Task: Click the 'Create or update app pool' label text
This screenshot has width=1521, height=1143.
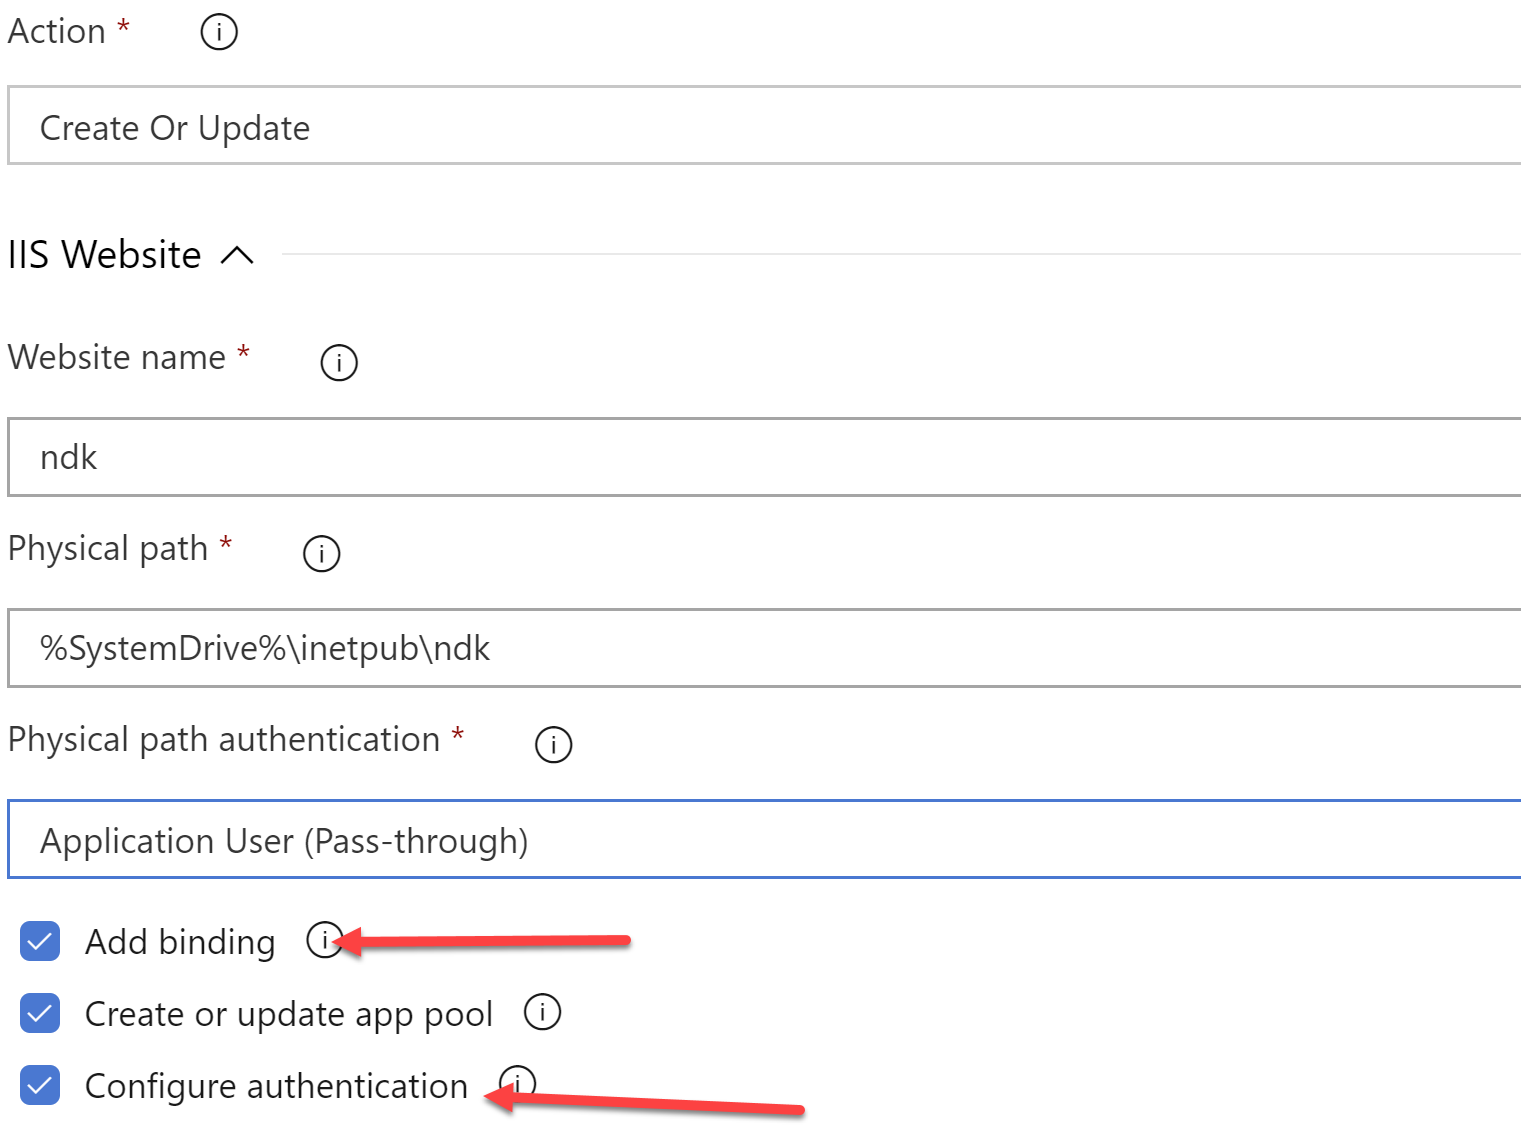Action: click(288, 1014)
